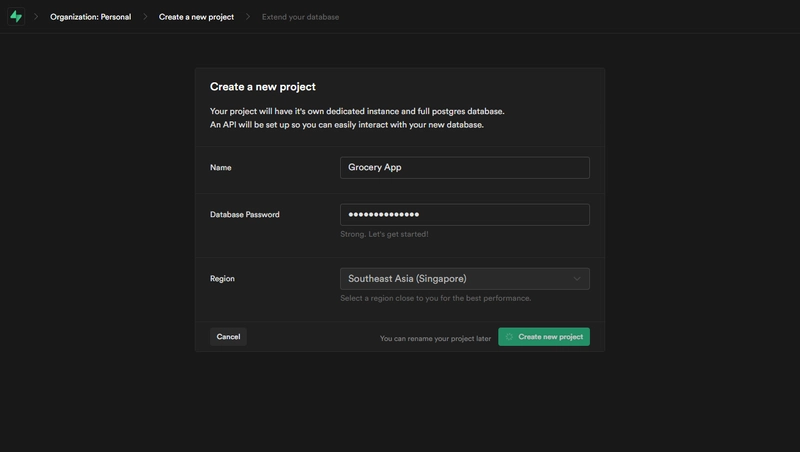Click the Name field label
The height and width of the screenshot is (452, 800).
[x=220, y=167]
